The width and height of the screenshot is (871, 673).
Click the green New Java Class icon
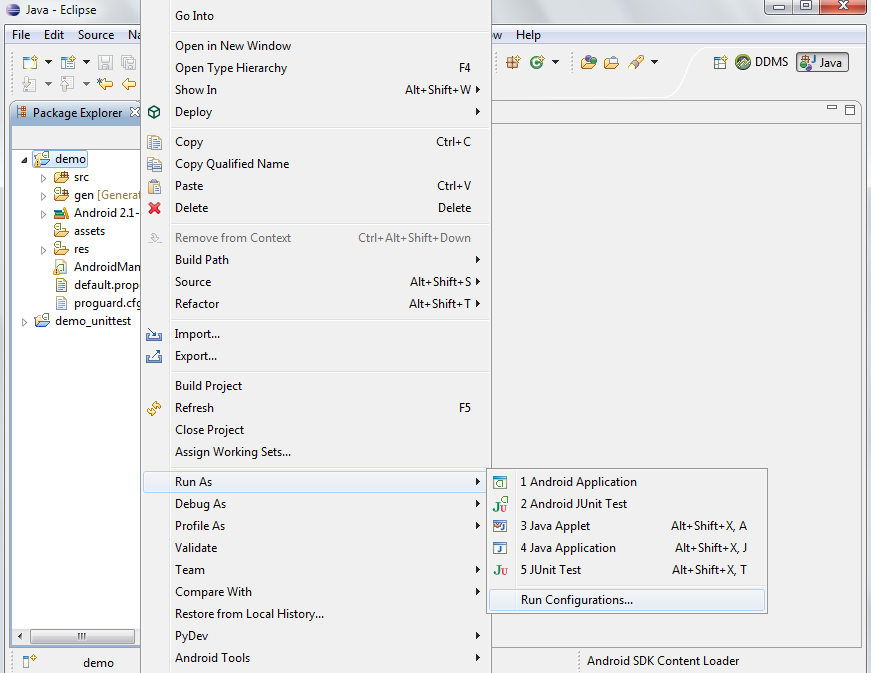pos(537,62)
